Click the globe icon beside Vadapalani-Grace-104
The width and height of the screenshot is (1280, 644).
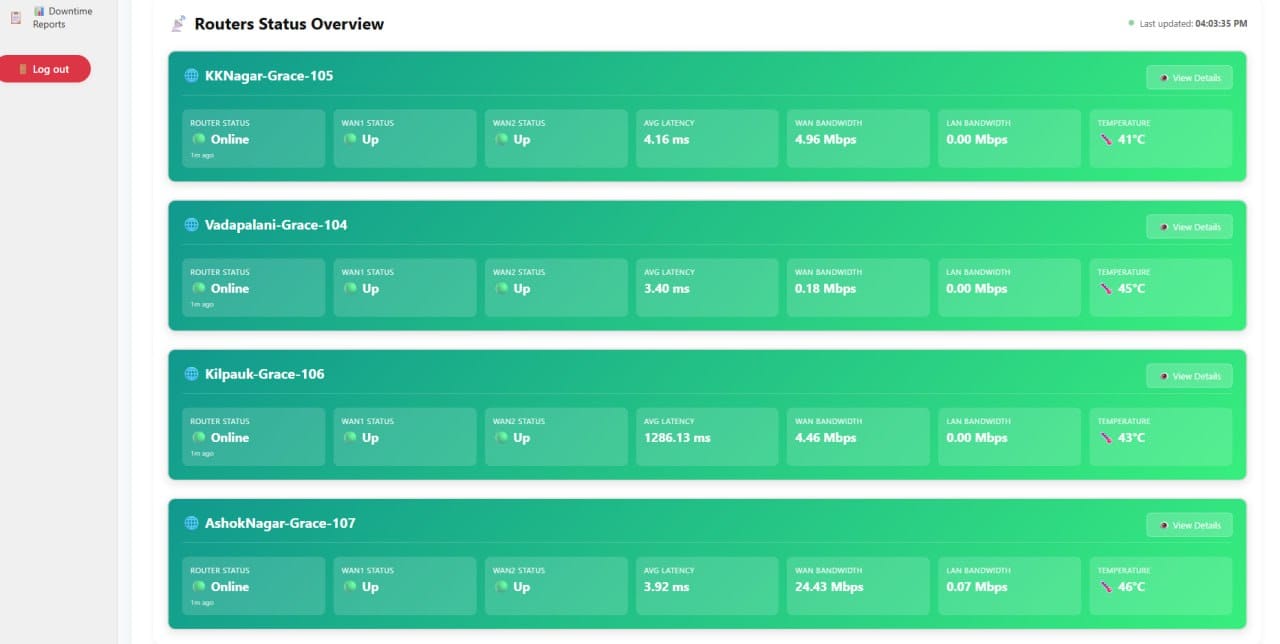(x=191, y=225)
